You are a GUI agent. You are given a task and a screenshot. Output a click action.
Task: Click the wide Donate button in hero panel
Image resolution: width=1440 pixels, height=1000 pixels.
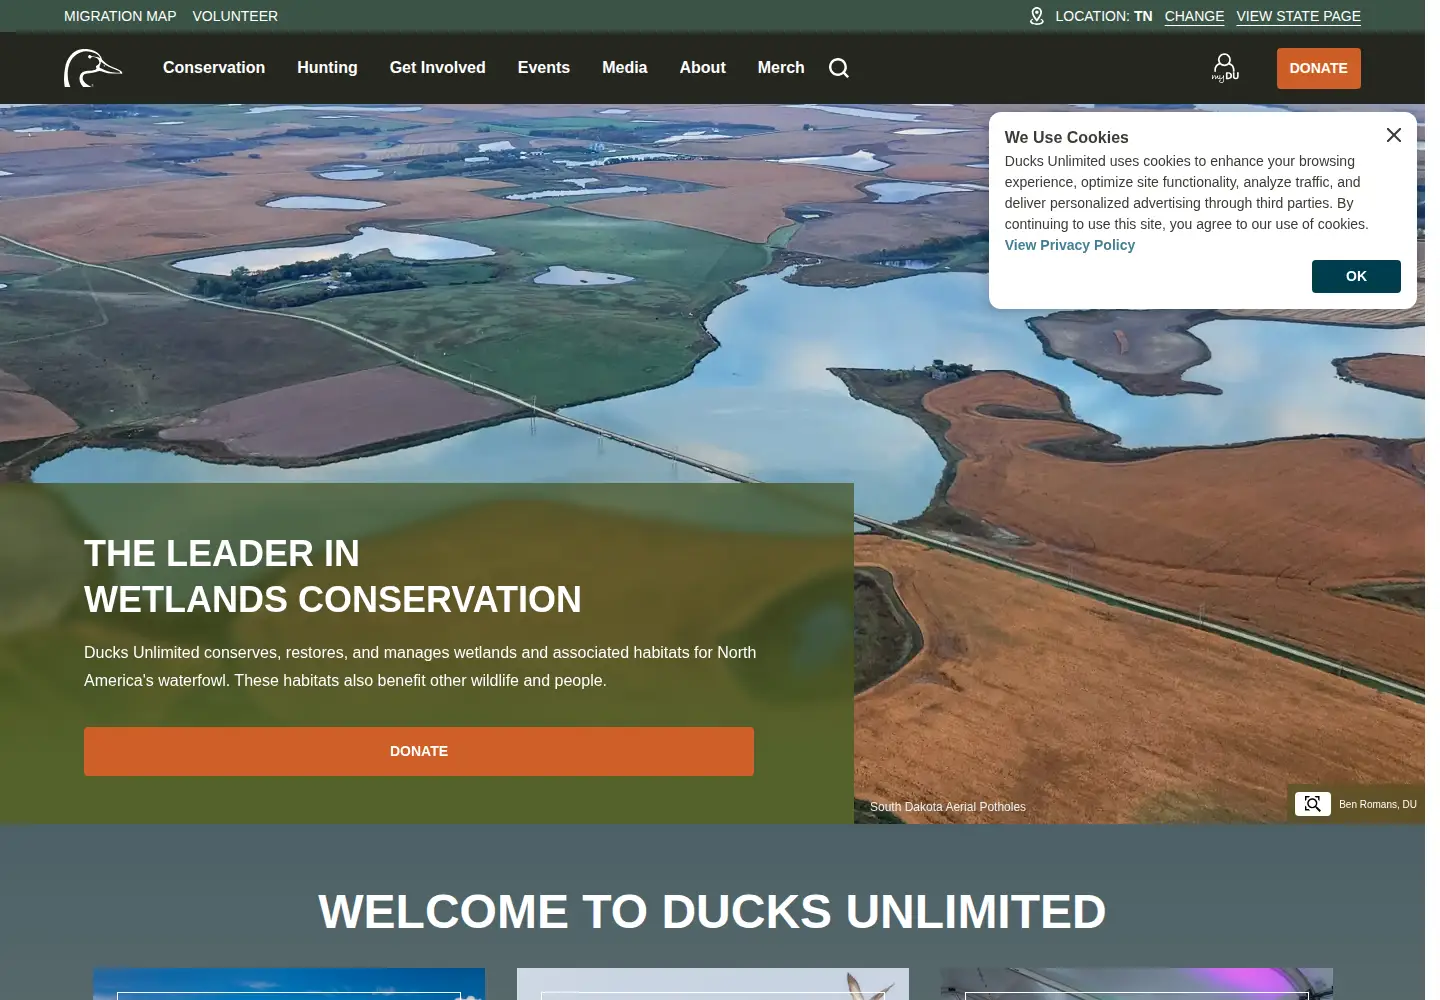[x=419, y=751]
